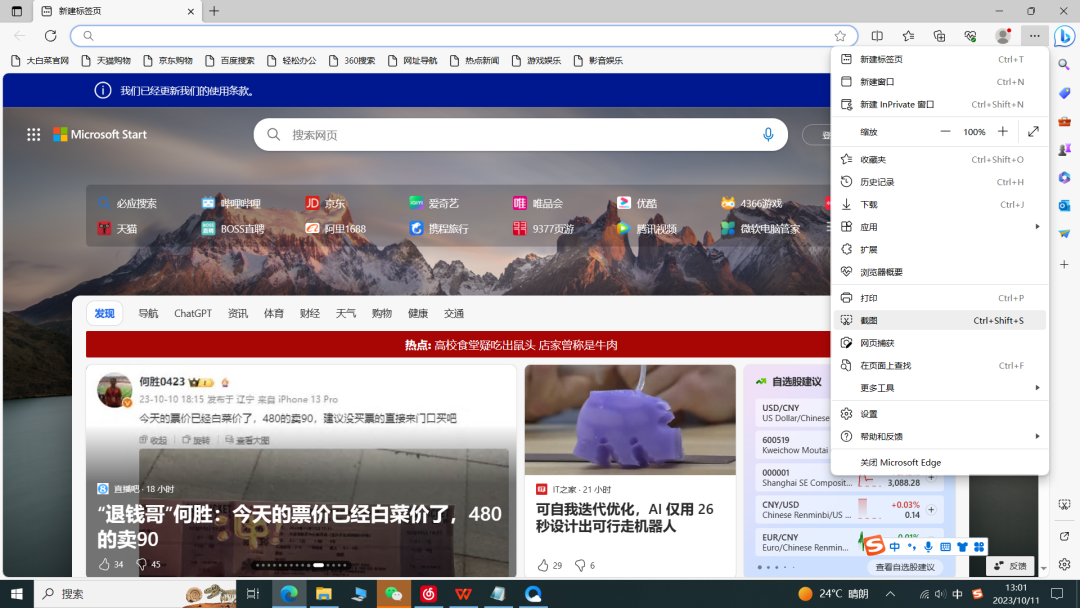Viewport: 1080px width, 608px height.
Task: Open WeChat from the taskbar
Action: (x=393, y=594)
